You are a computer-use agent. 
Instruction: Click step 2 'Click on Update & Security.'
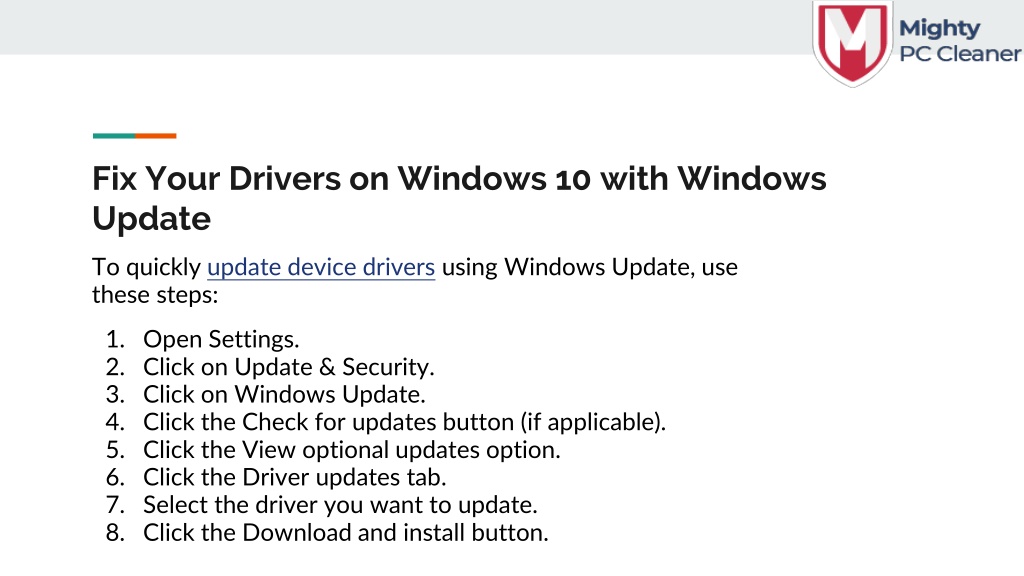click(289, 367)
